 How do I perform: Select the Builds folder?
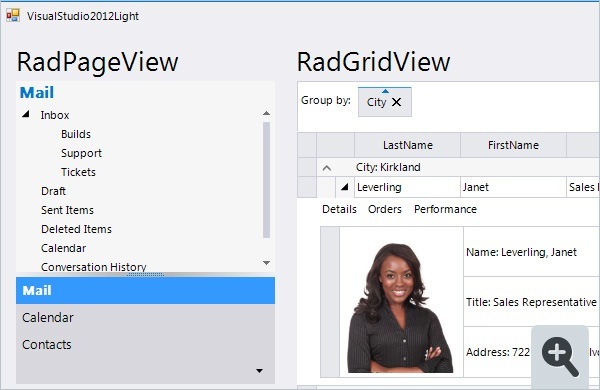point(76,134)
